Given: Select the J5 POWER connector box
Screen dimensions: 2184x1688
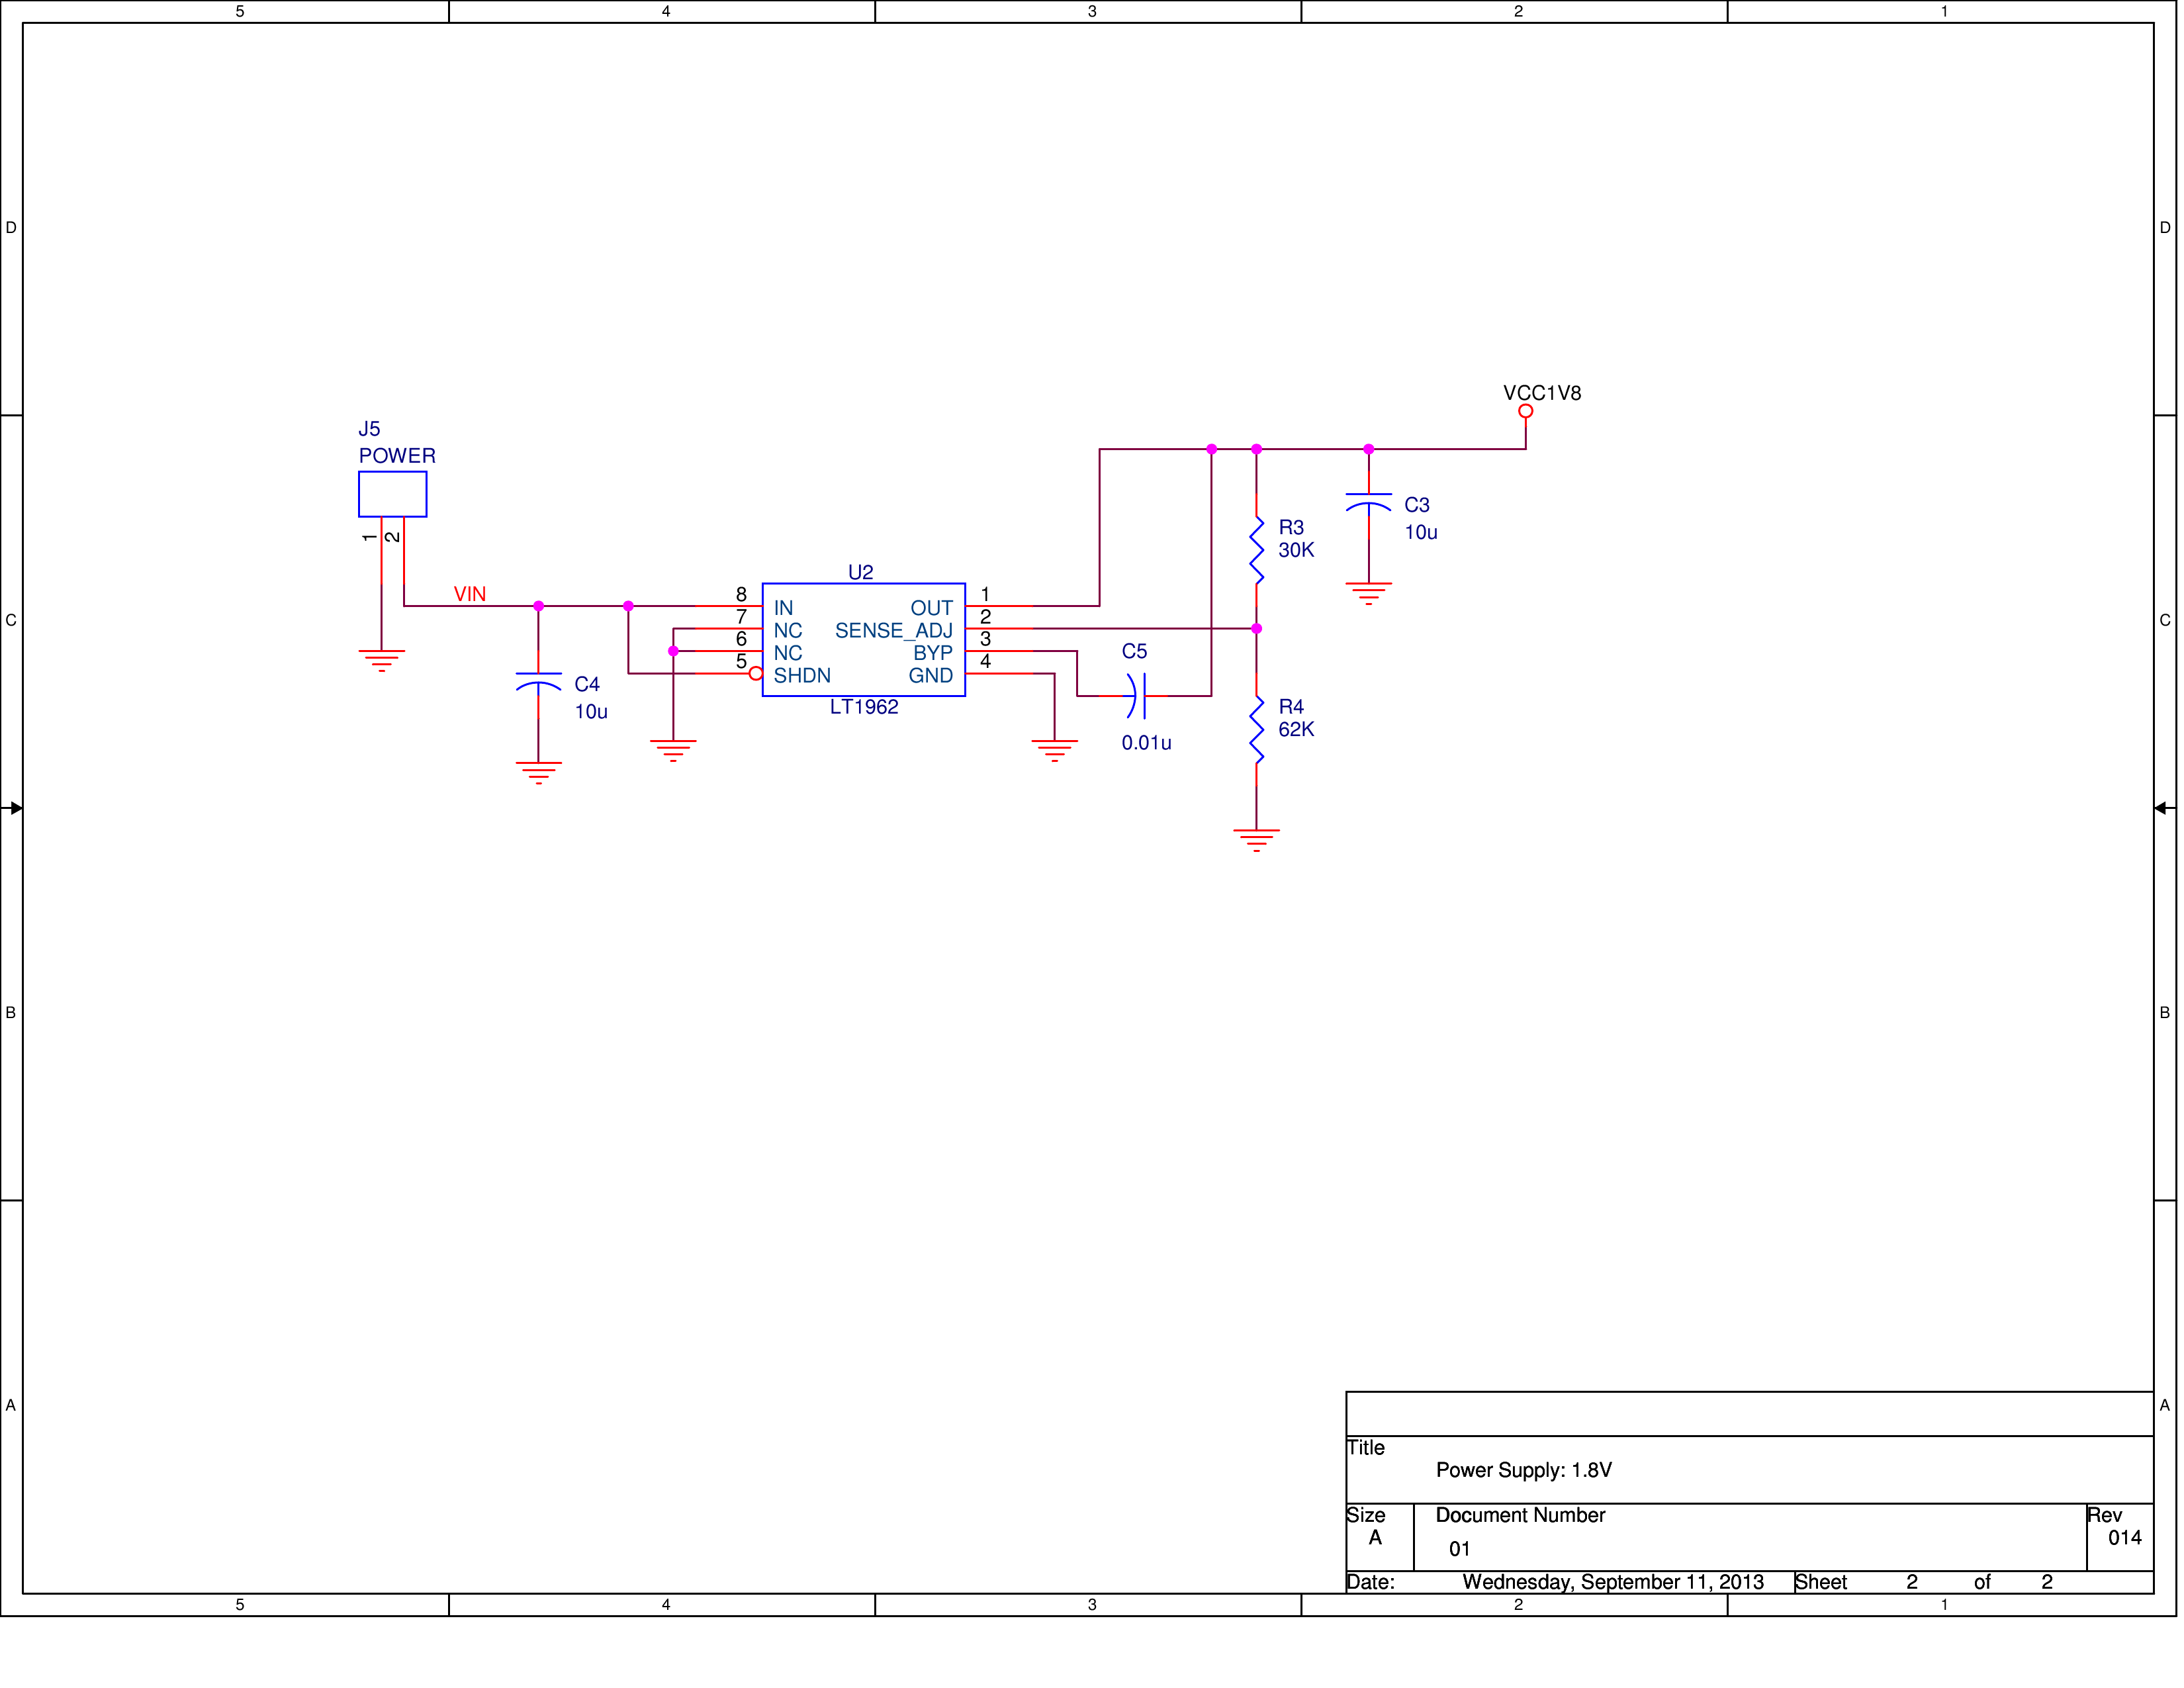Looking at the screenshot, I should [x=392, y=494].
